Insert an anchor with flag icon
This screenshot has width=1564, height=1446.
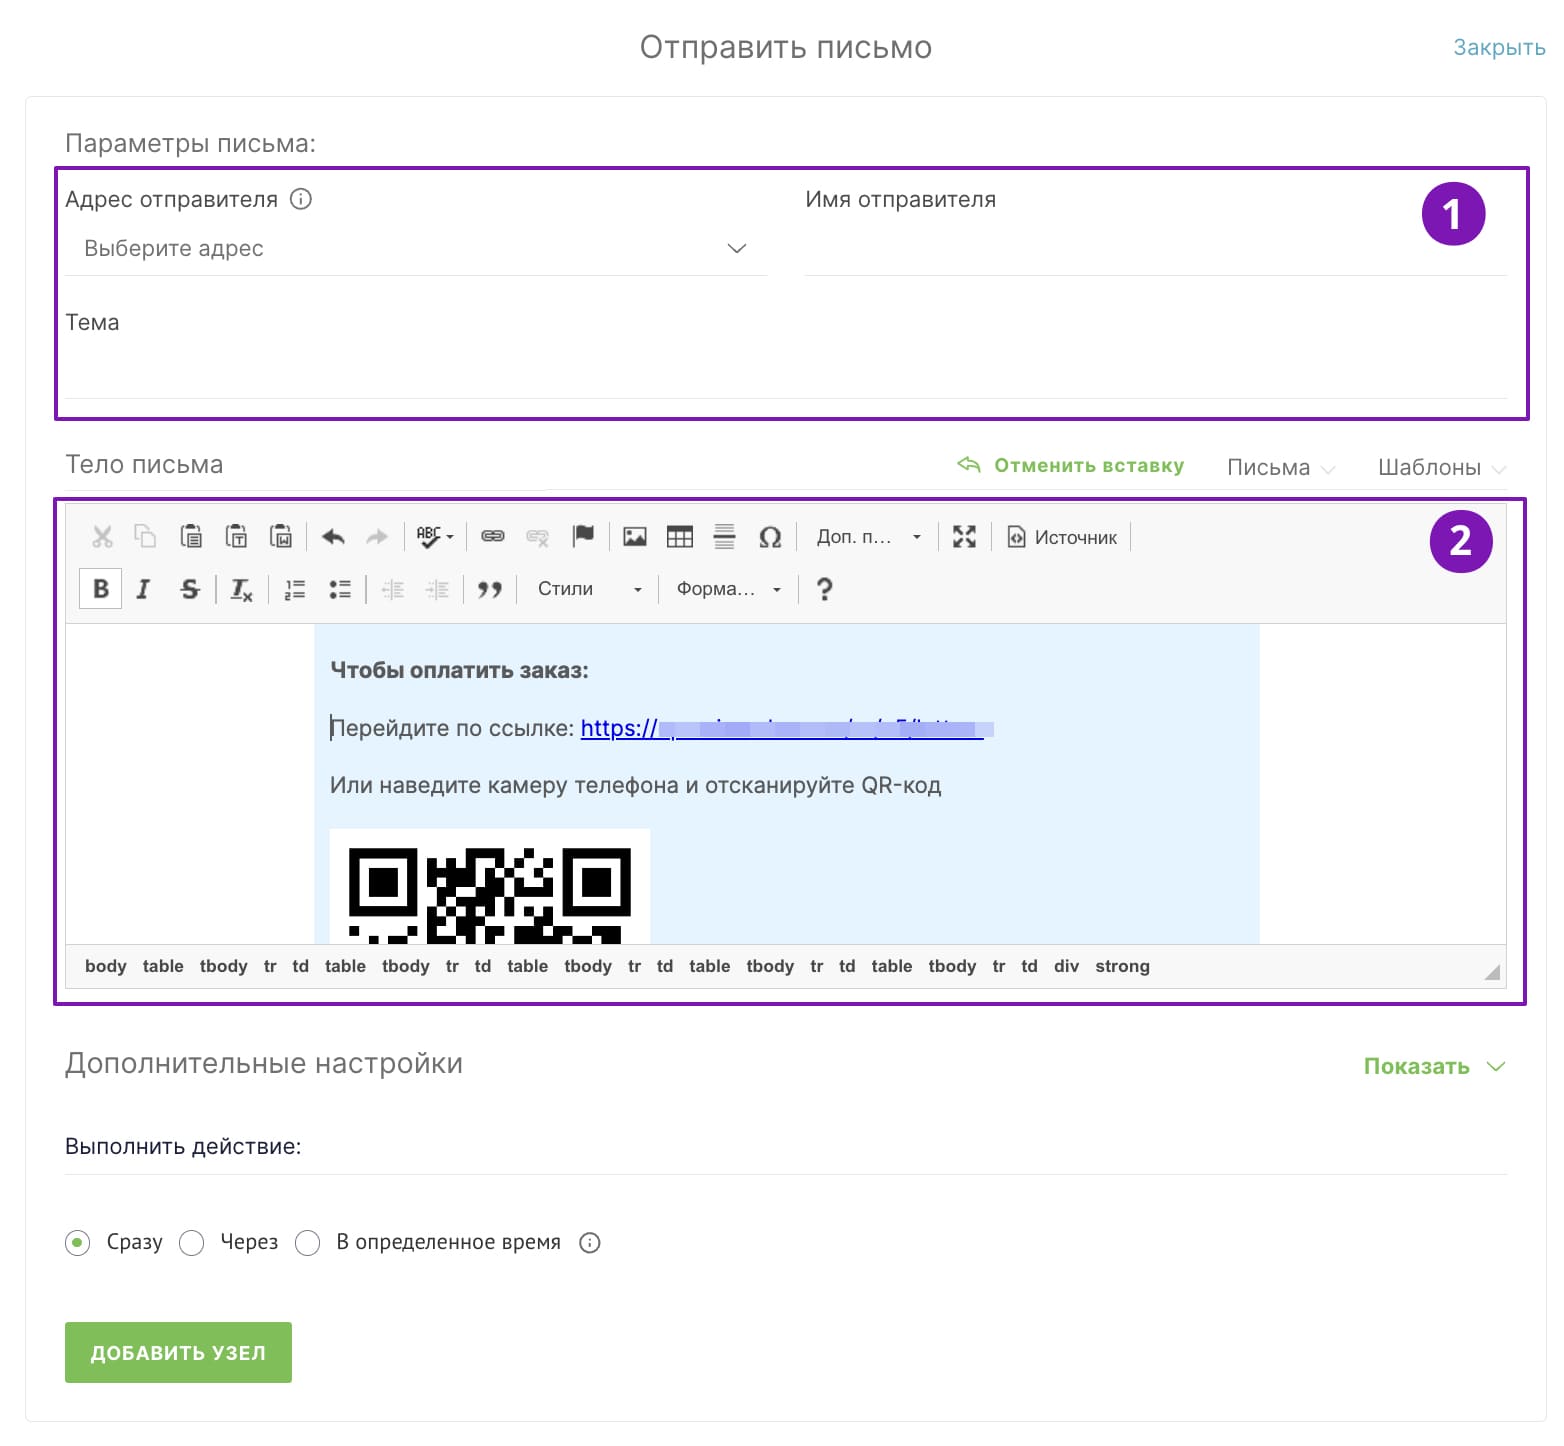(583, 537)
